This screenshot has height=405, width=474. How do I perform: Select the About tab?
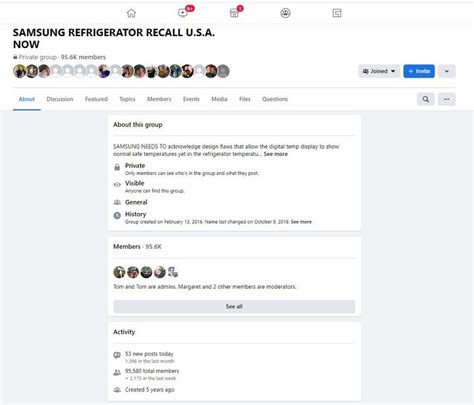pos(27,99)
